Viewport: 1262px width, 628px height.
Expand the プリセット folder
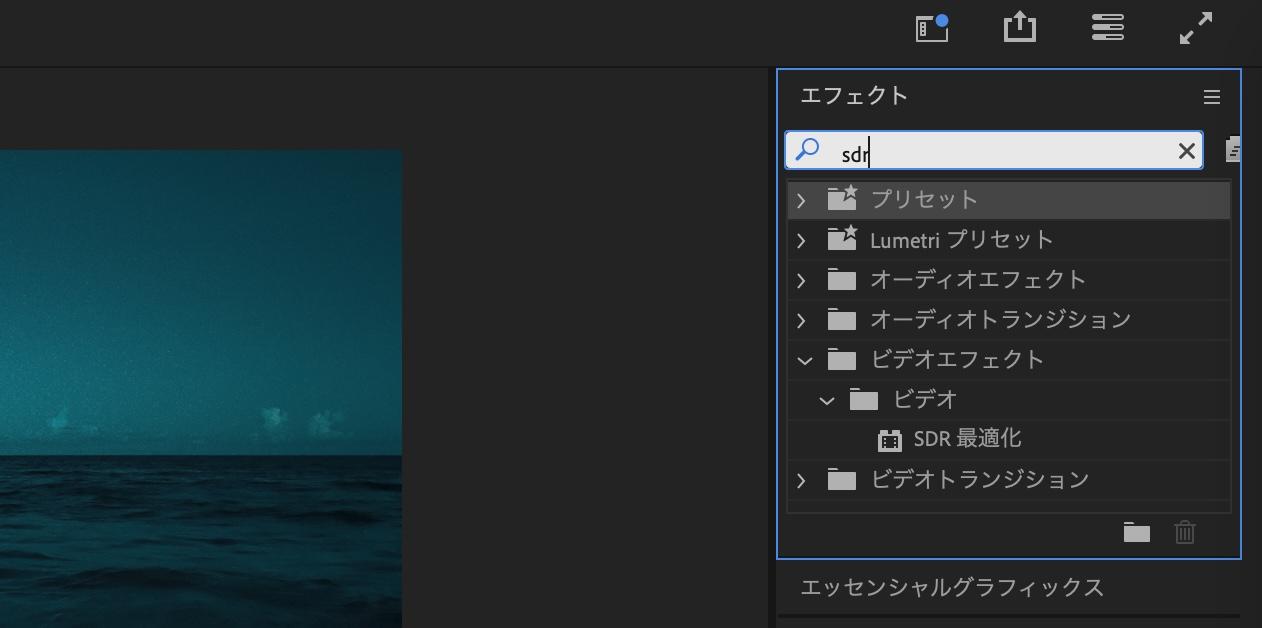pos(801,200)
